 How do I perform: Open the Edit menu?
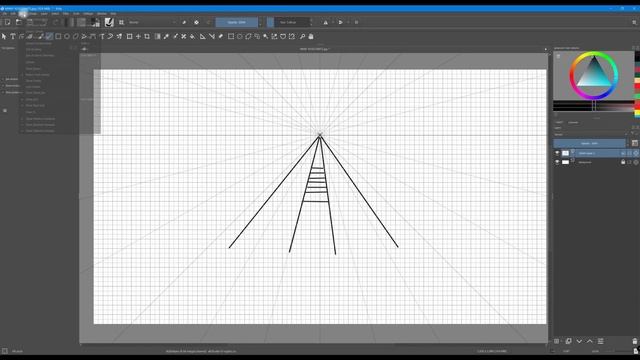(13, 13)
